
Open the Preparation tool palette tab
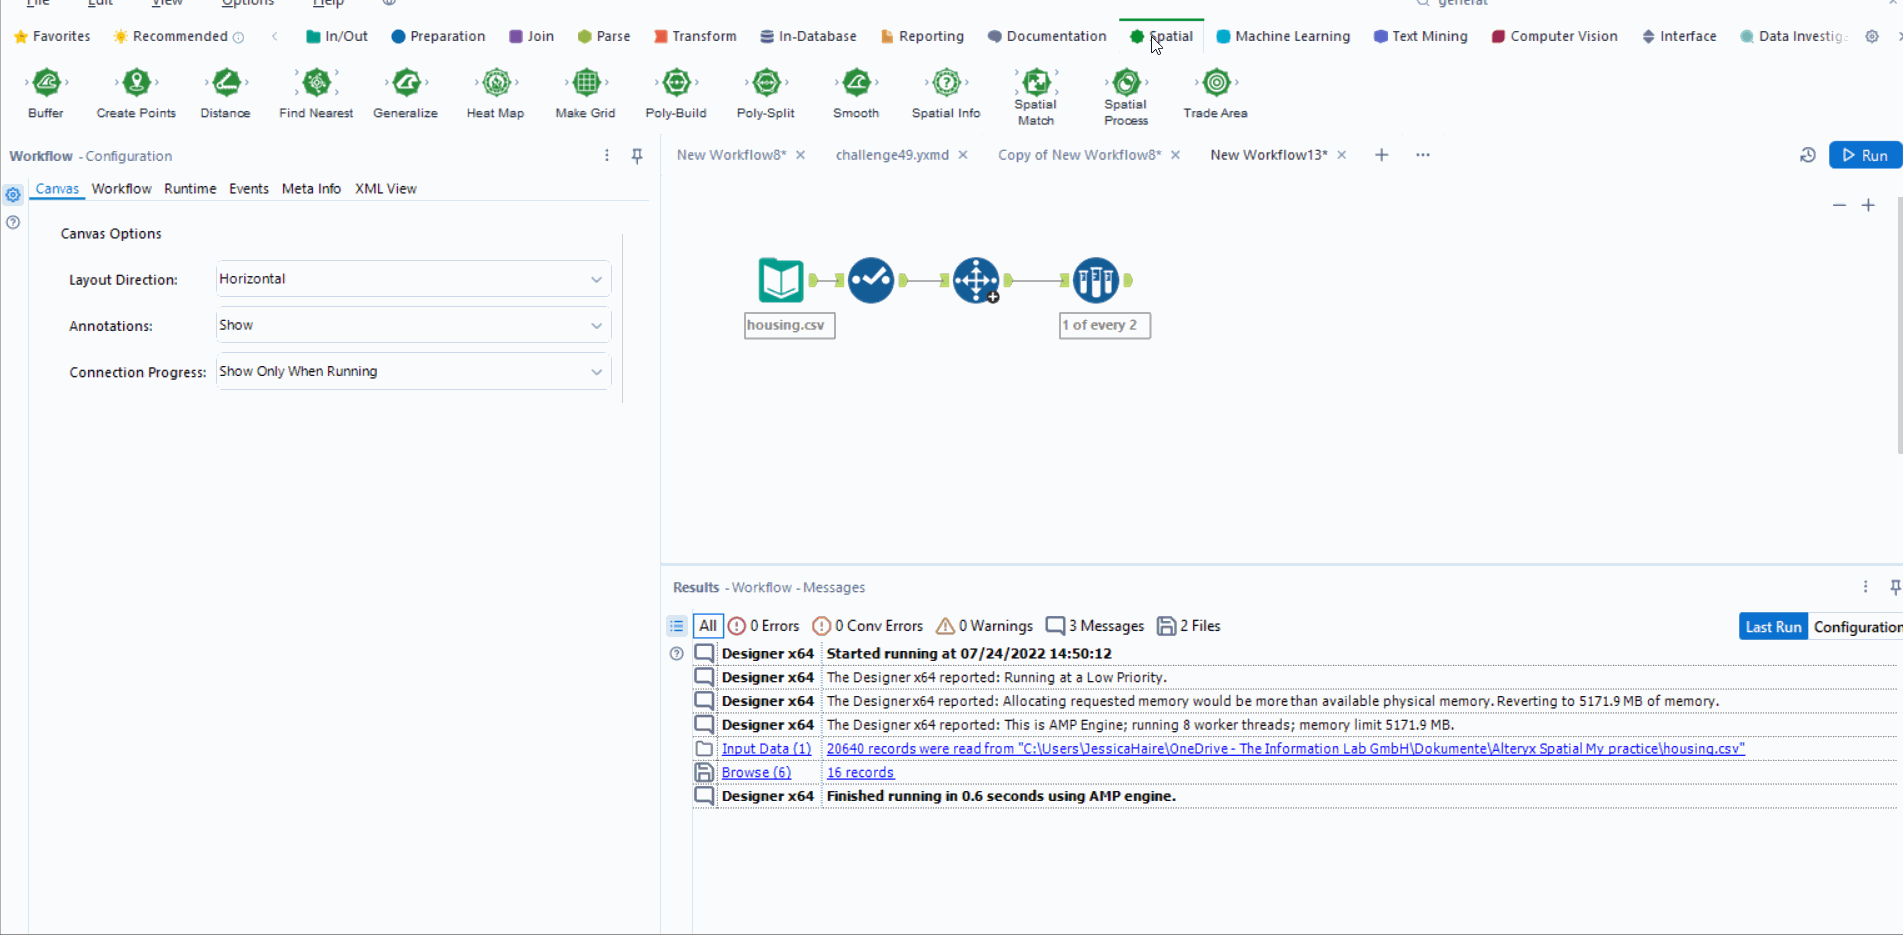pyautogui.click(x=438, y=36)
